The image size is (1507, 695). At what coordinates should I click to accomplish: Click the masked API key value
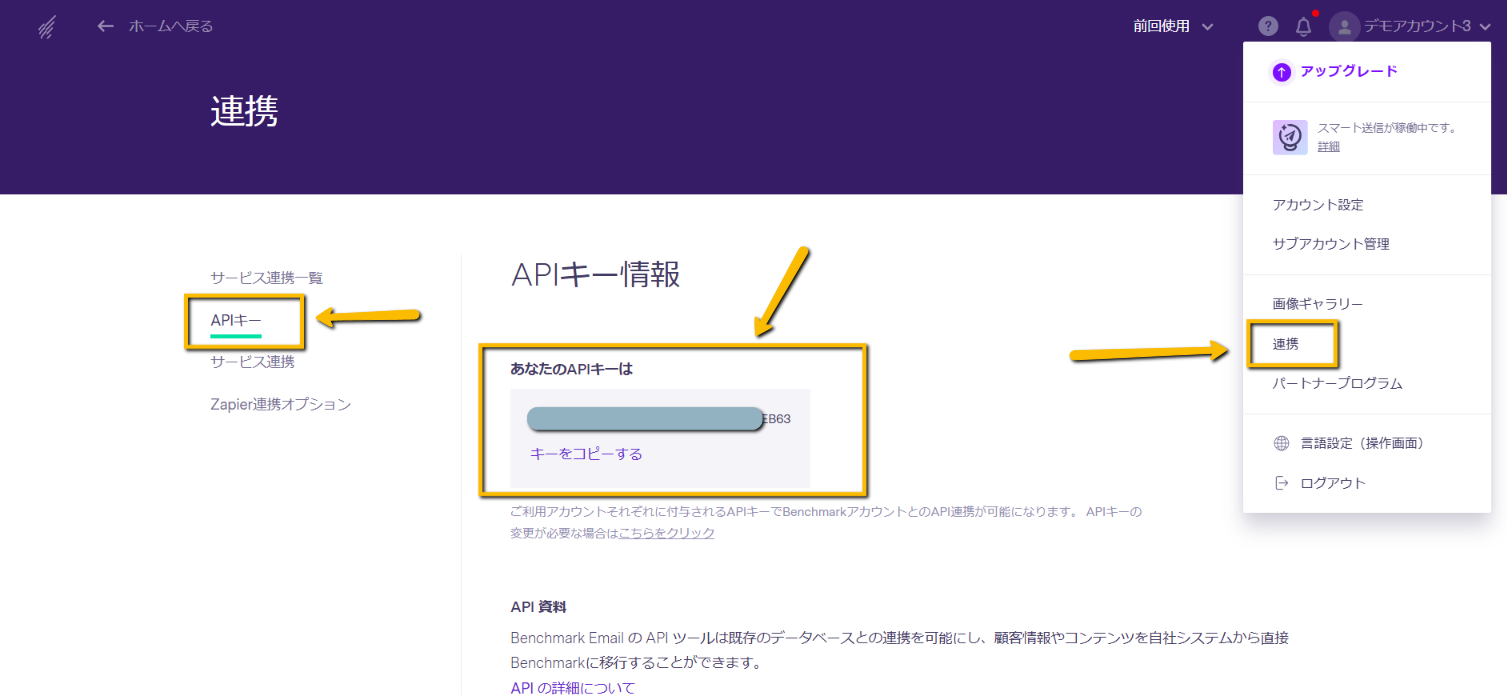click(x=659, y=419)
